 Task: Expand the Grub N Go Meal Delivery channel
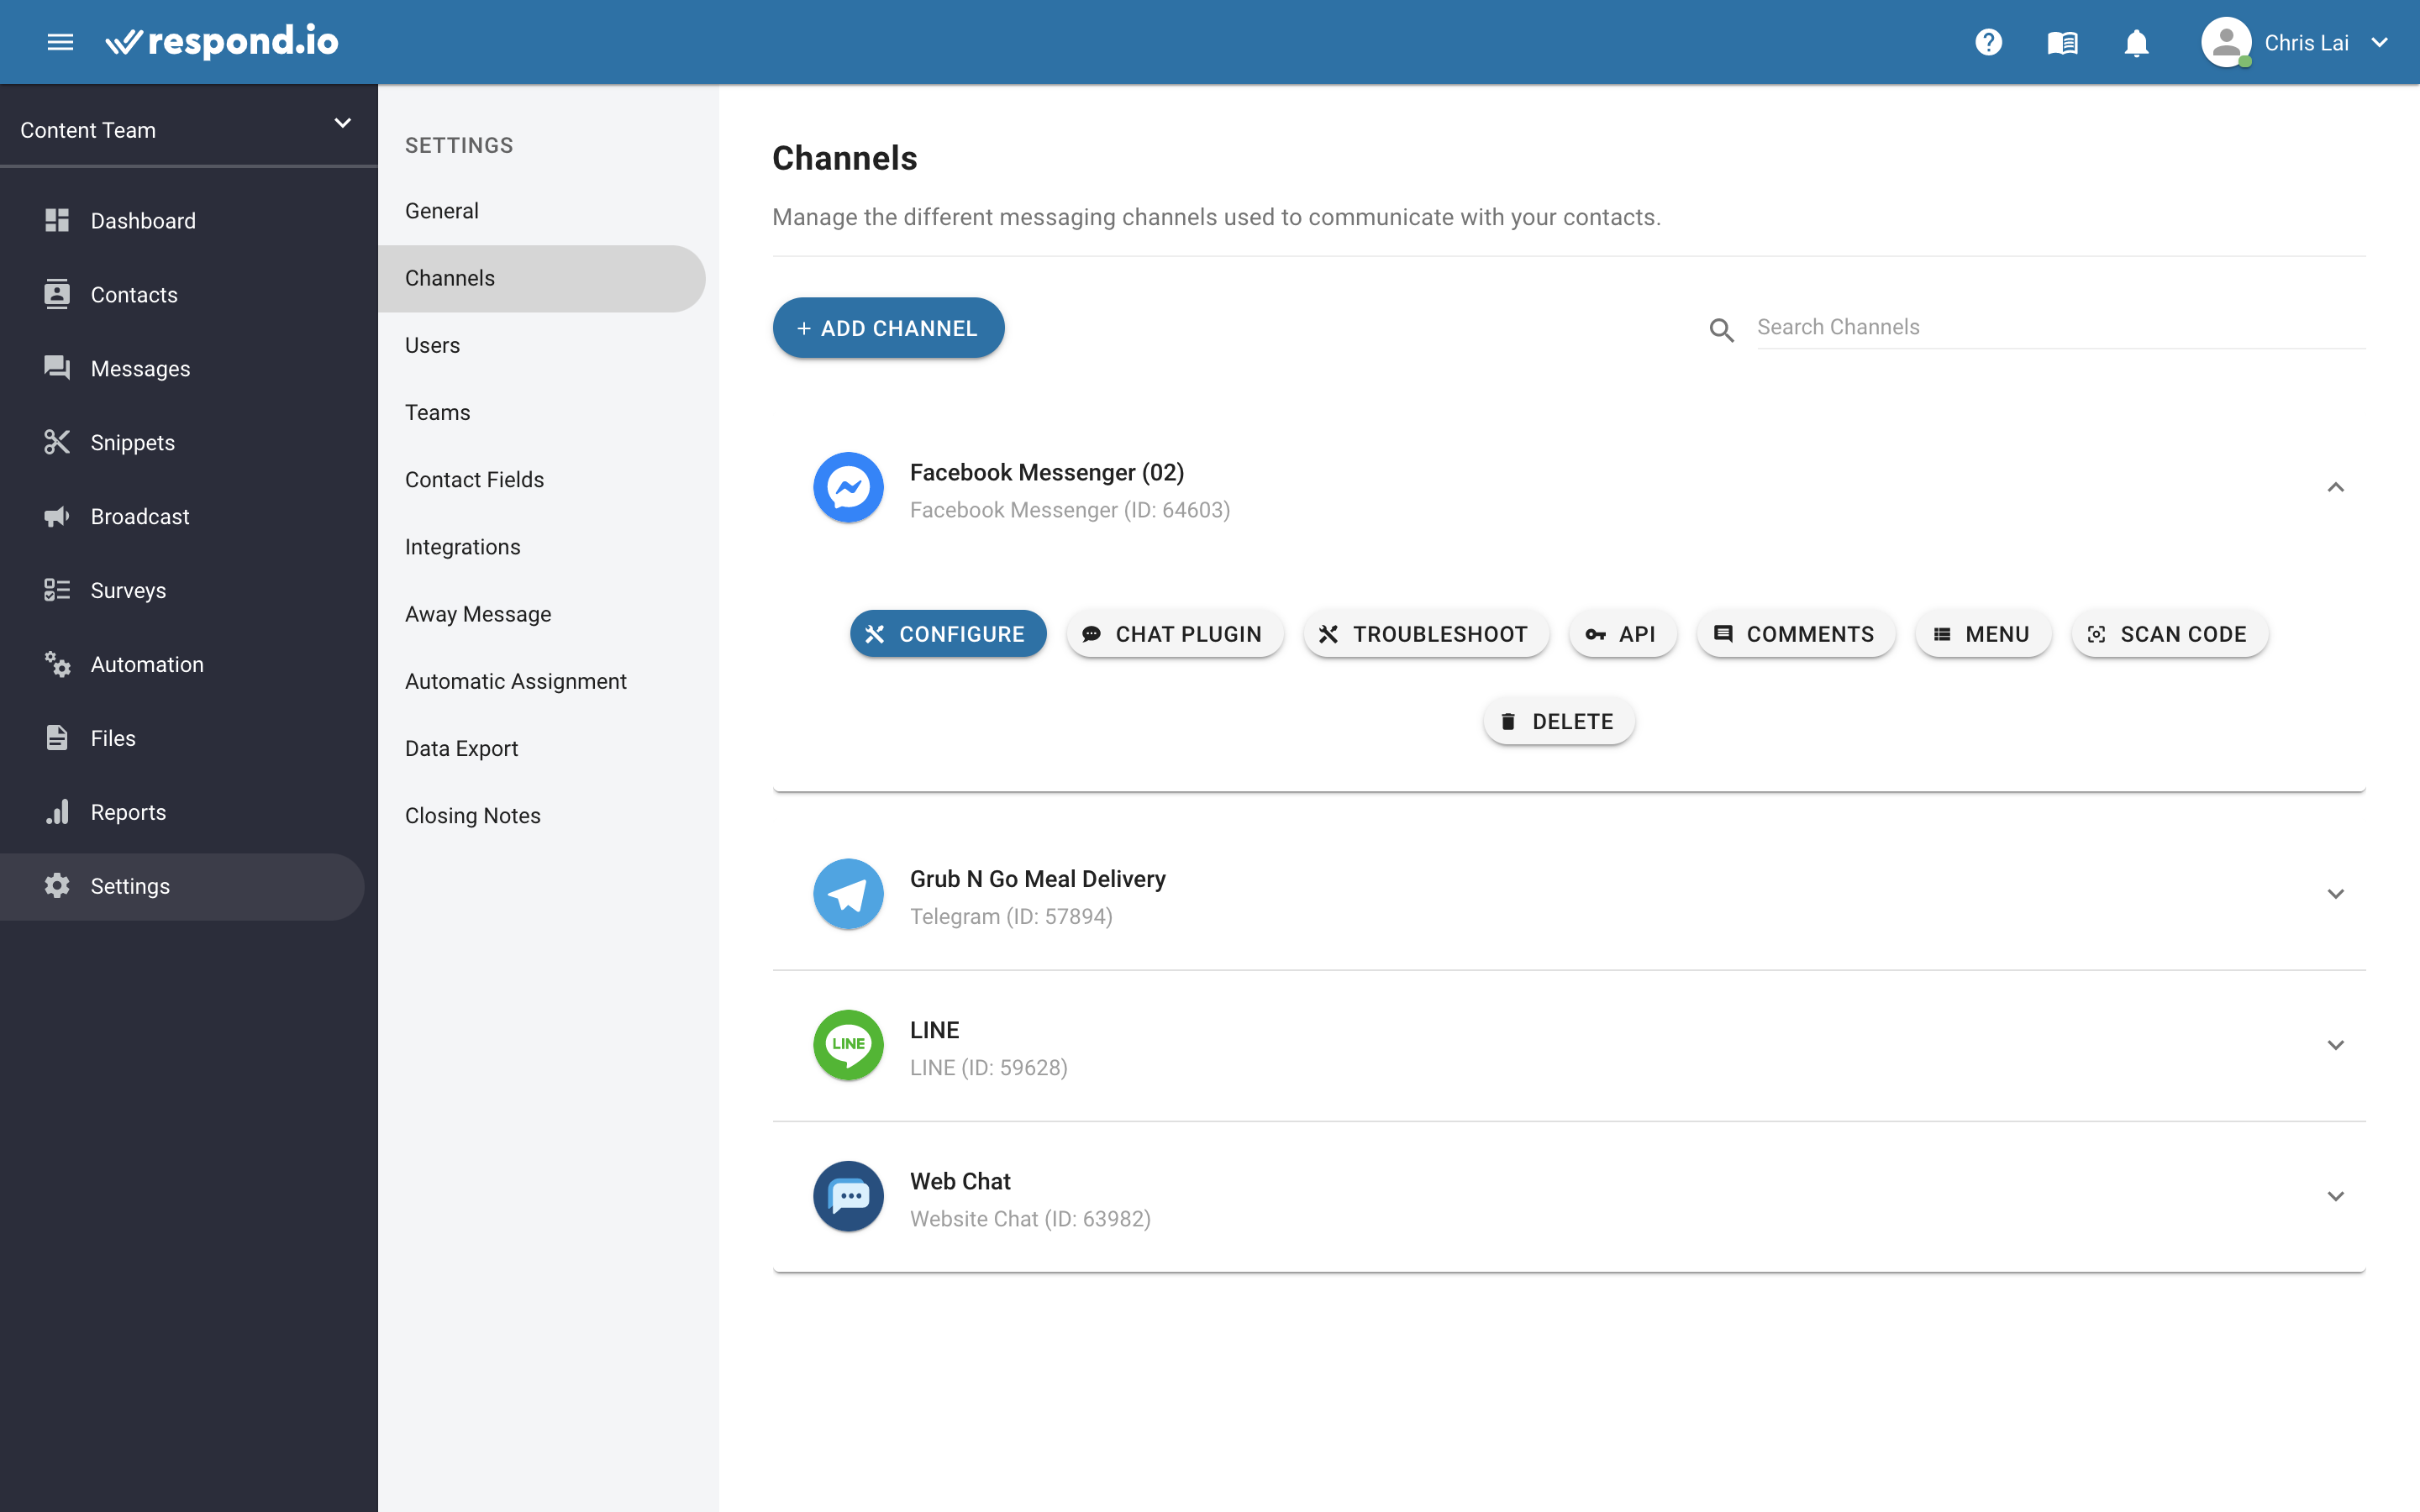[2334, 894]
